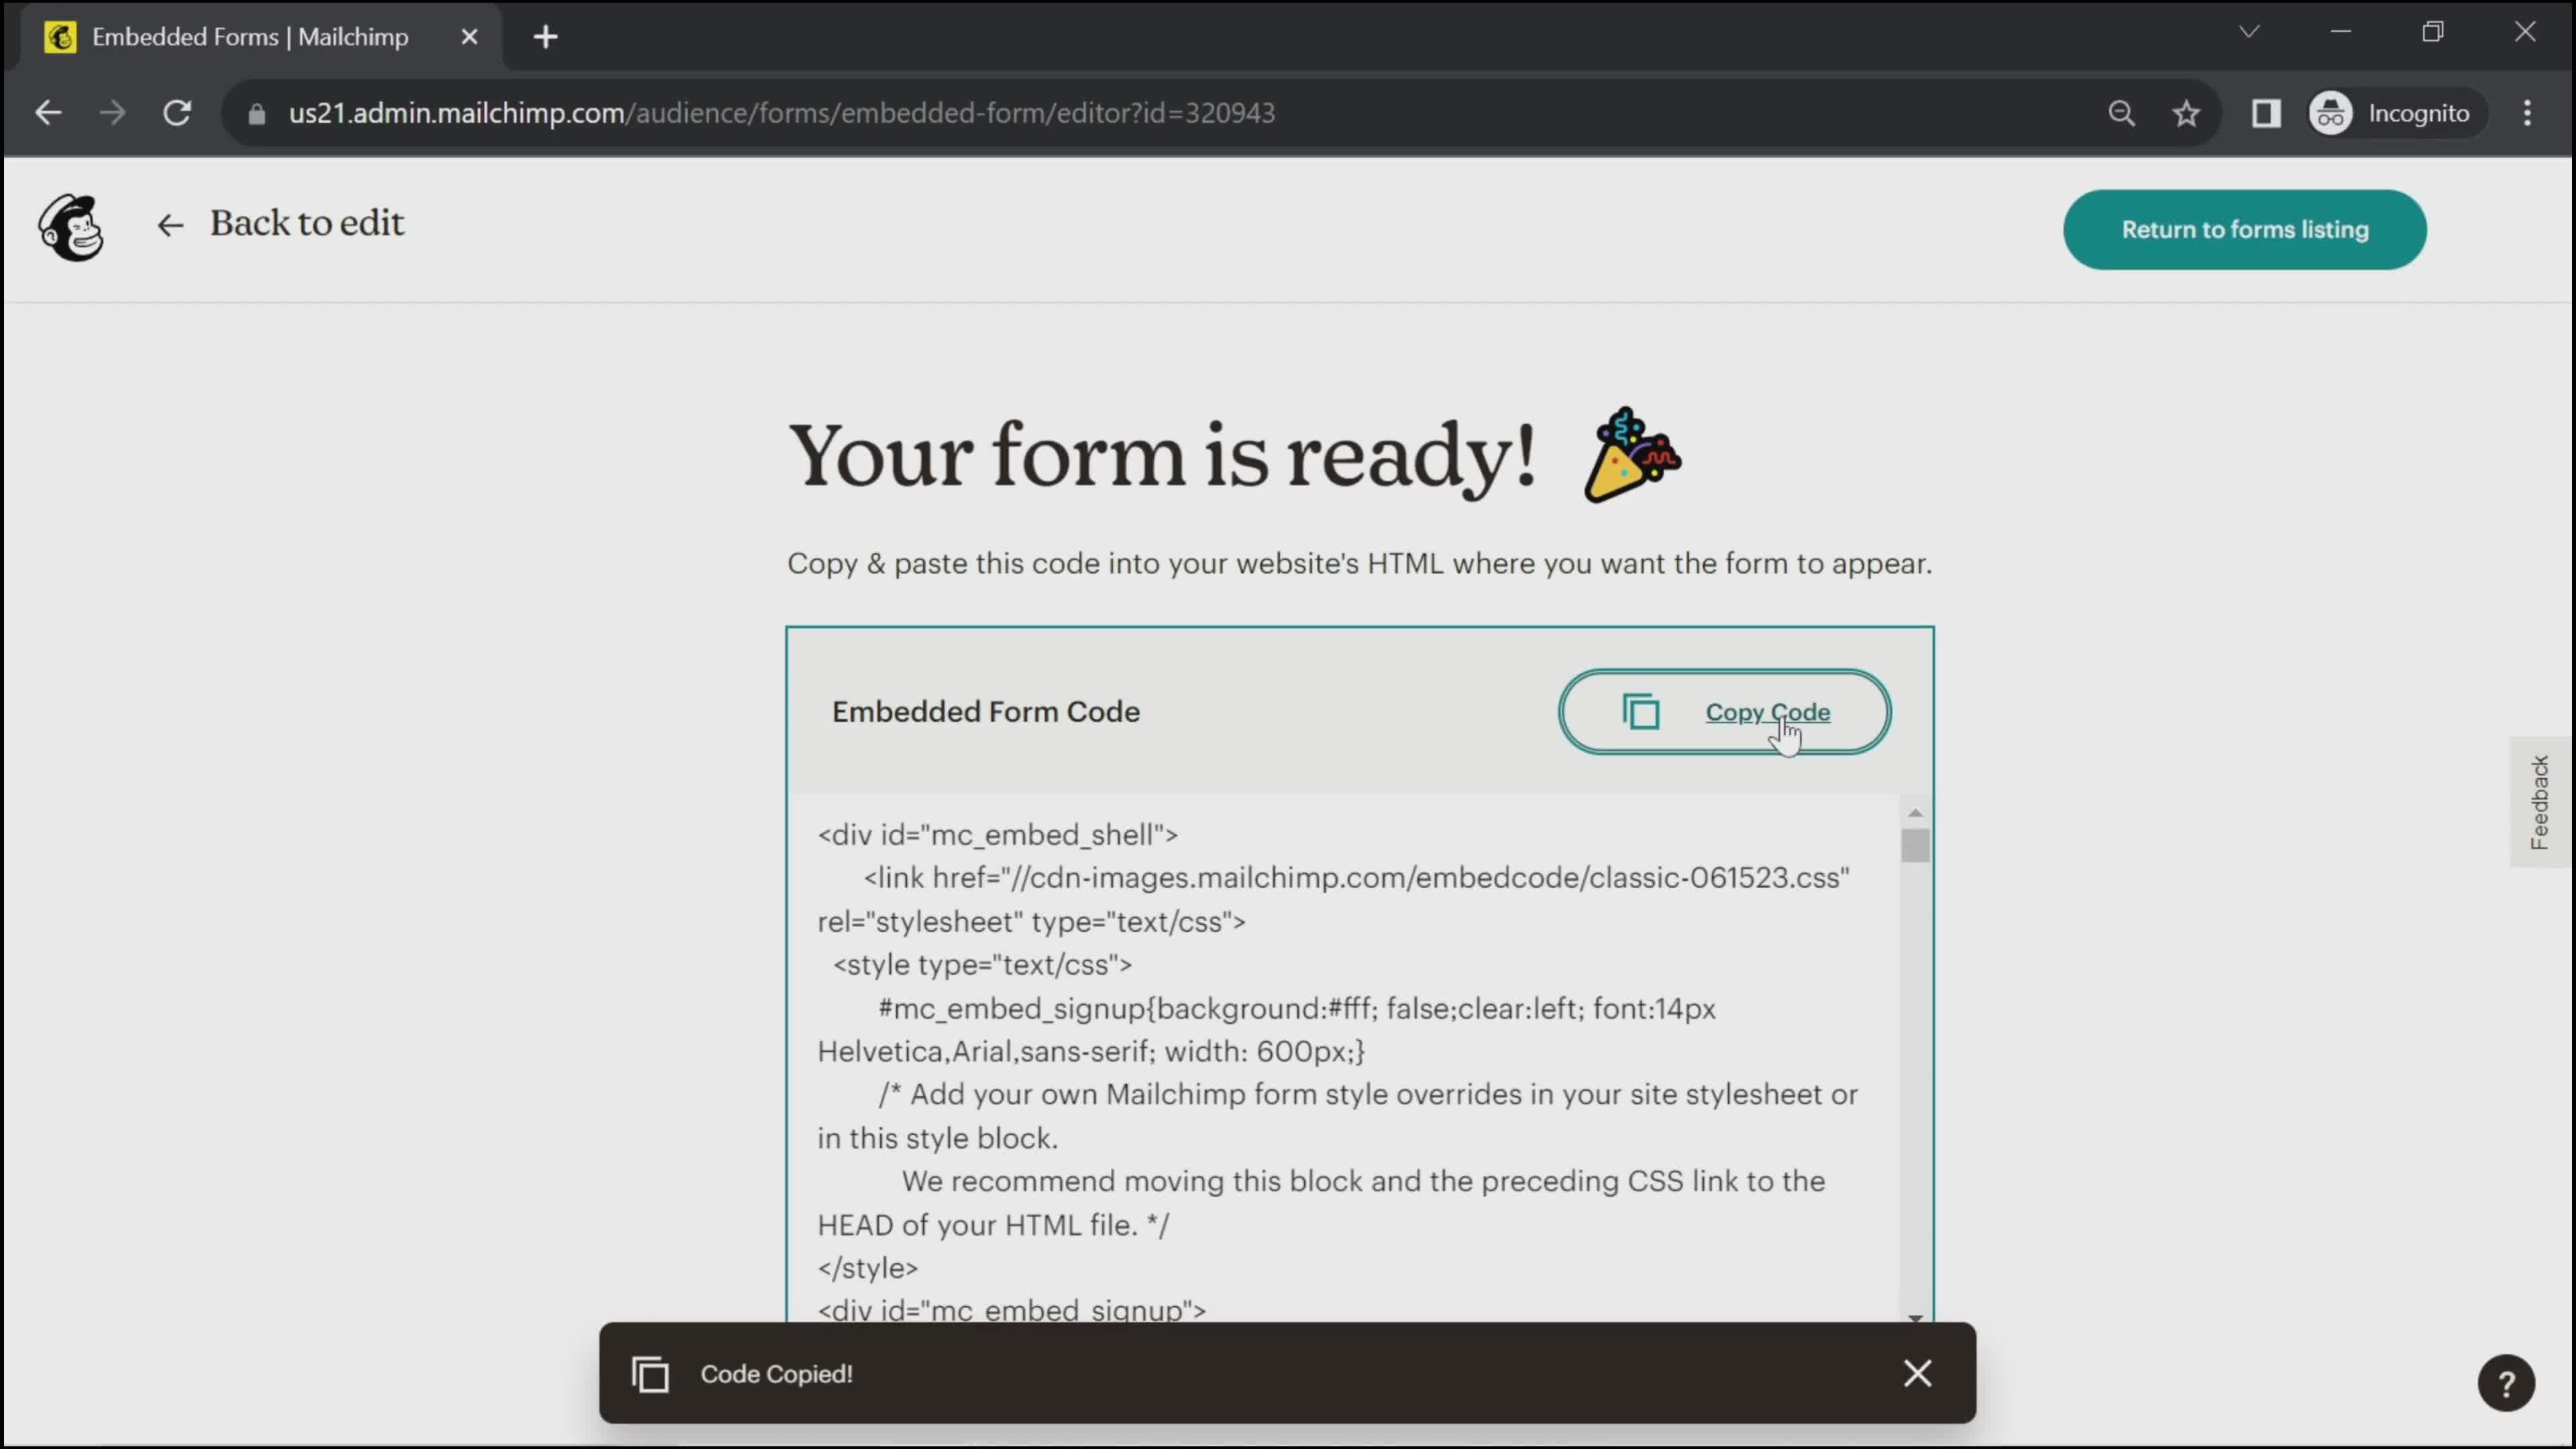2576x1449 pixels.
Task: Click the browser profile Incognito icon
Action: (x=2332, y=111)
